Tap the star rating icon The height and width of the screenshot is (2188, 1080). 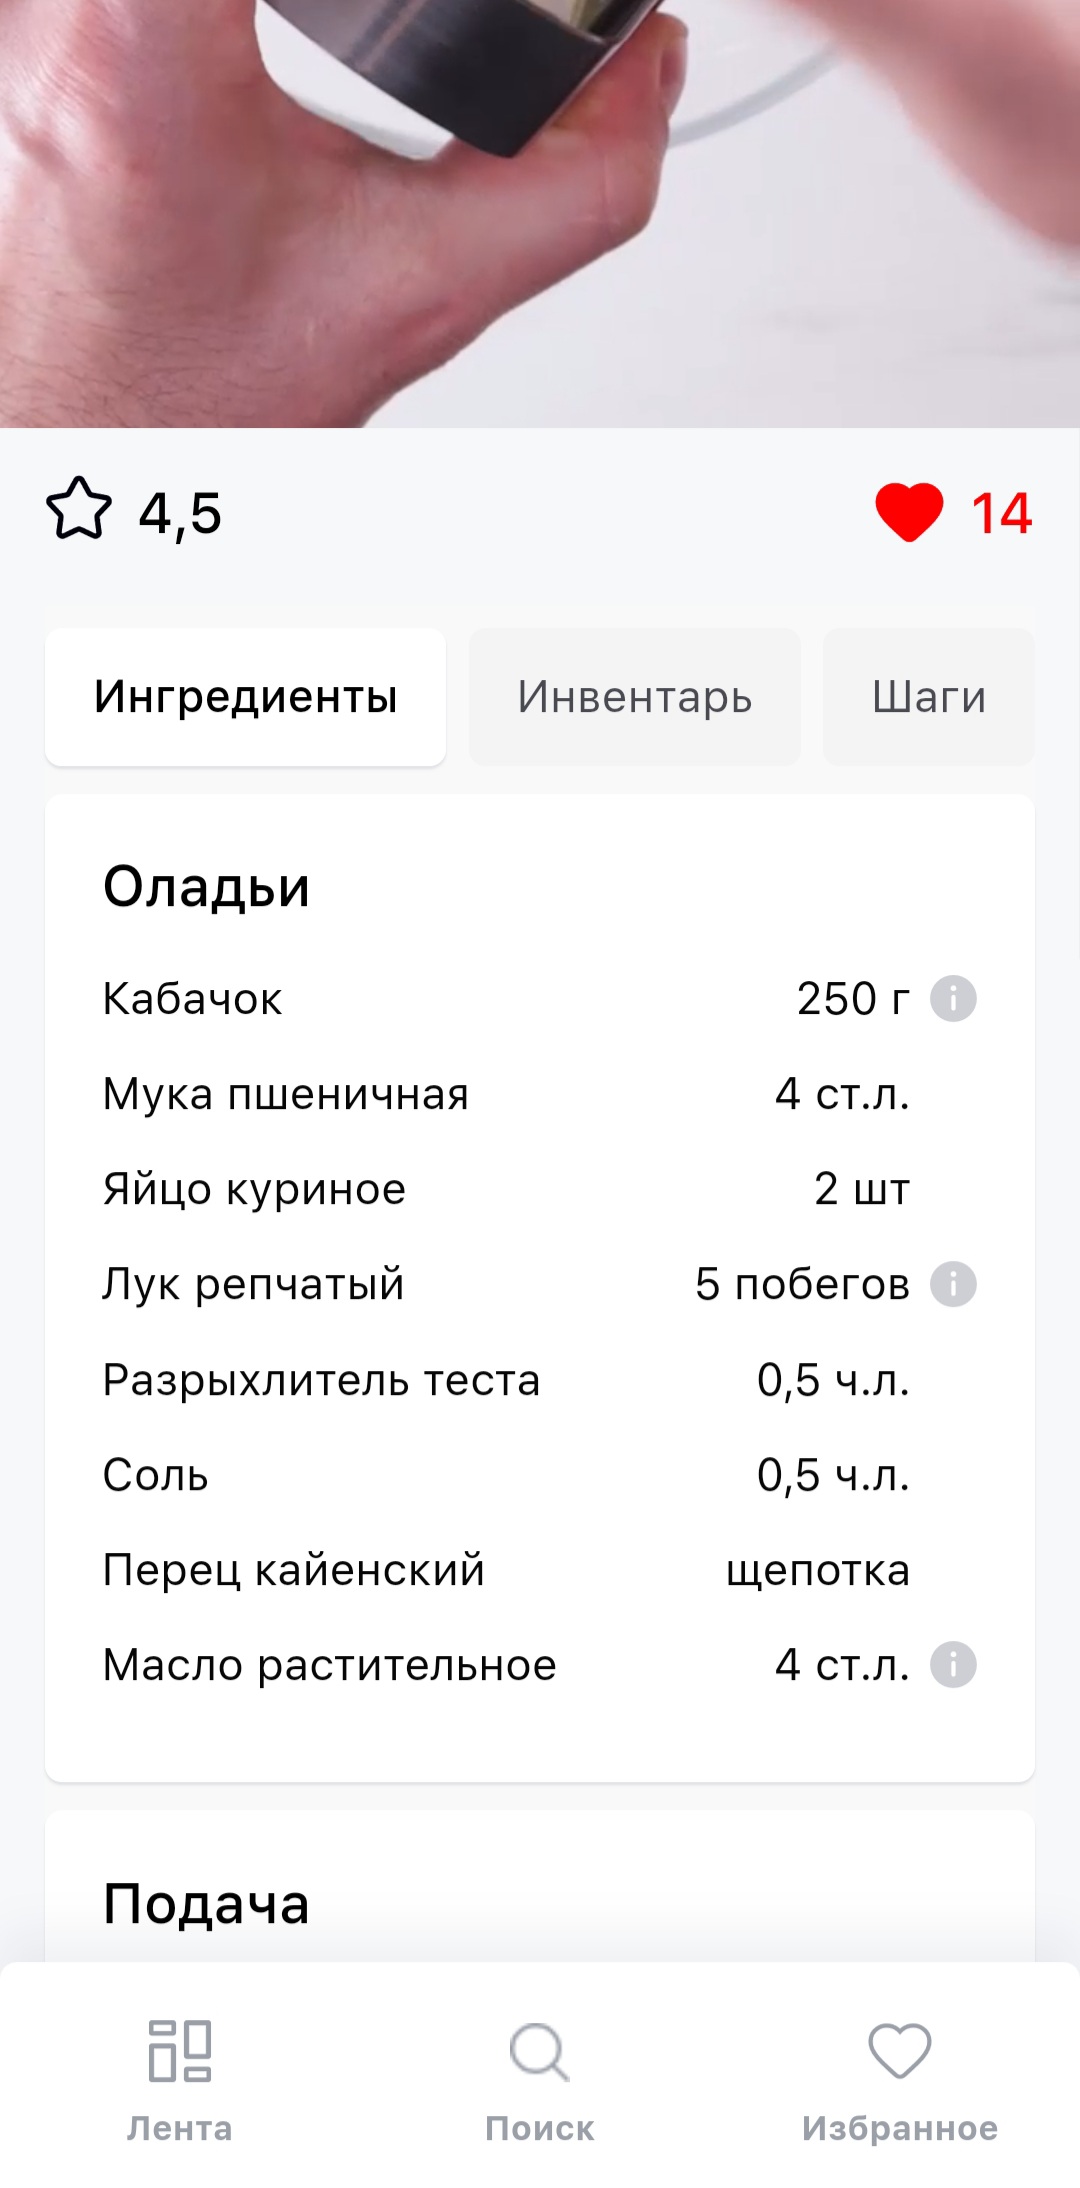click(x=78, y=510)
